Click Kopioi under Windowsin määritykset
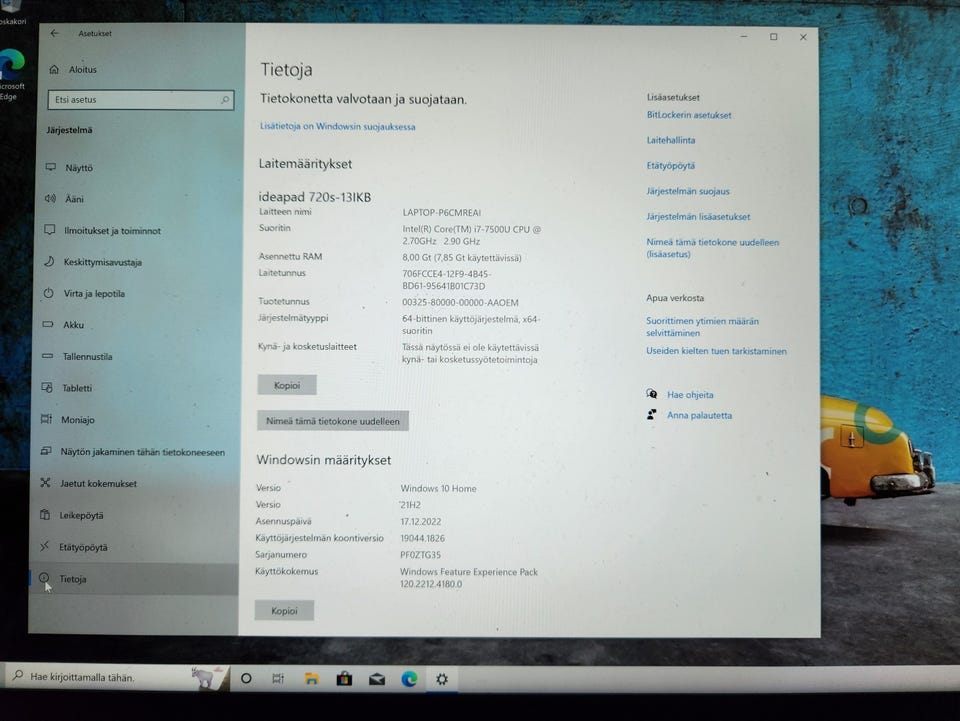 [284, 611]
